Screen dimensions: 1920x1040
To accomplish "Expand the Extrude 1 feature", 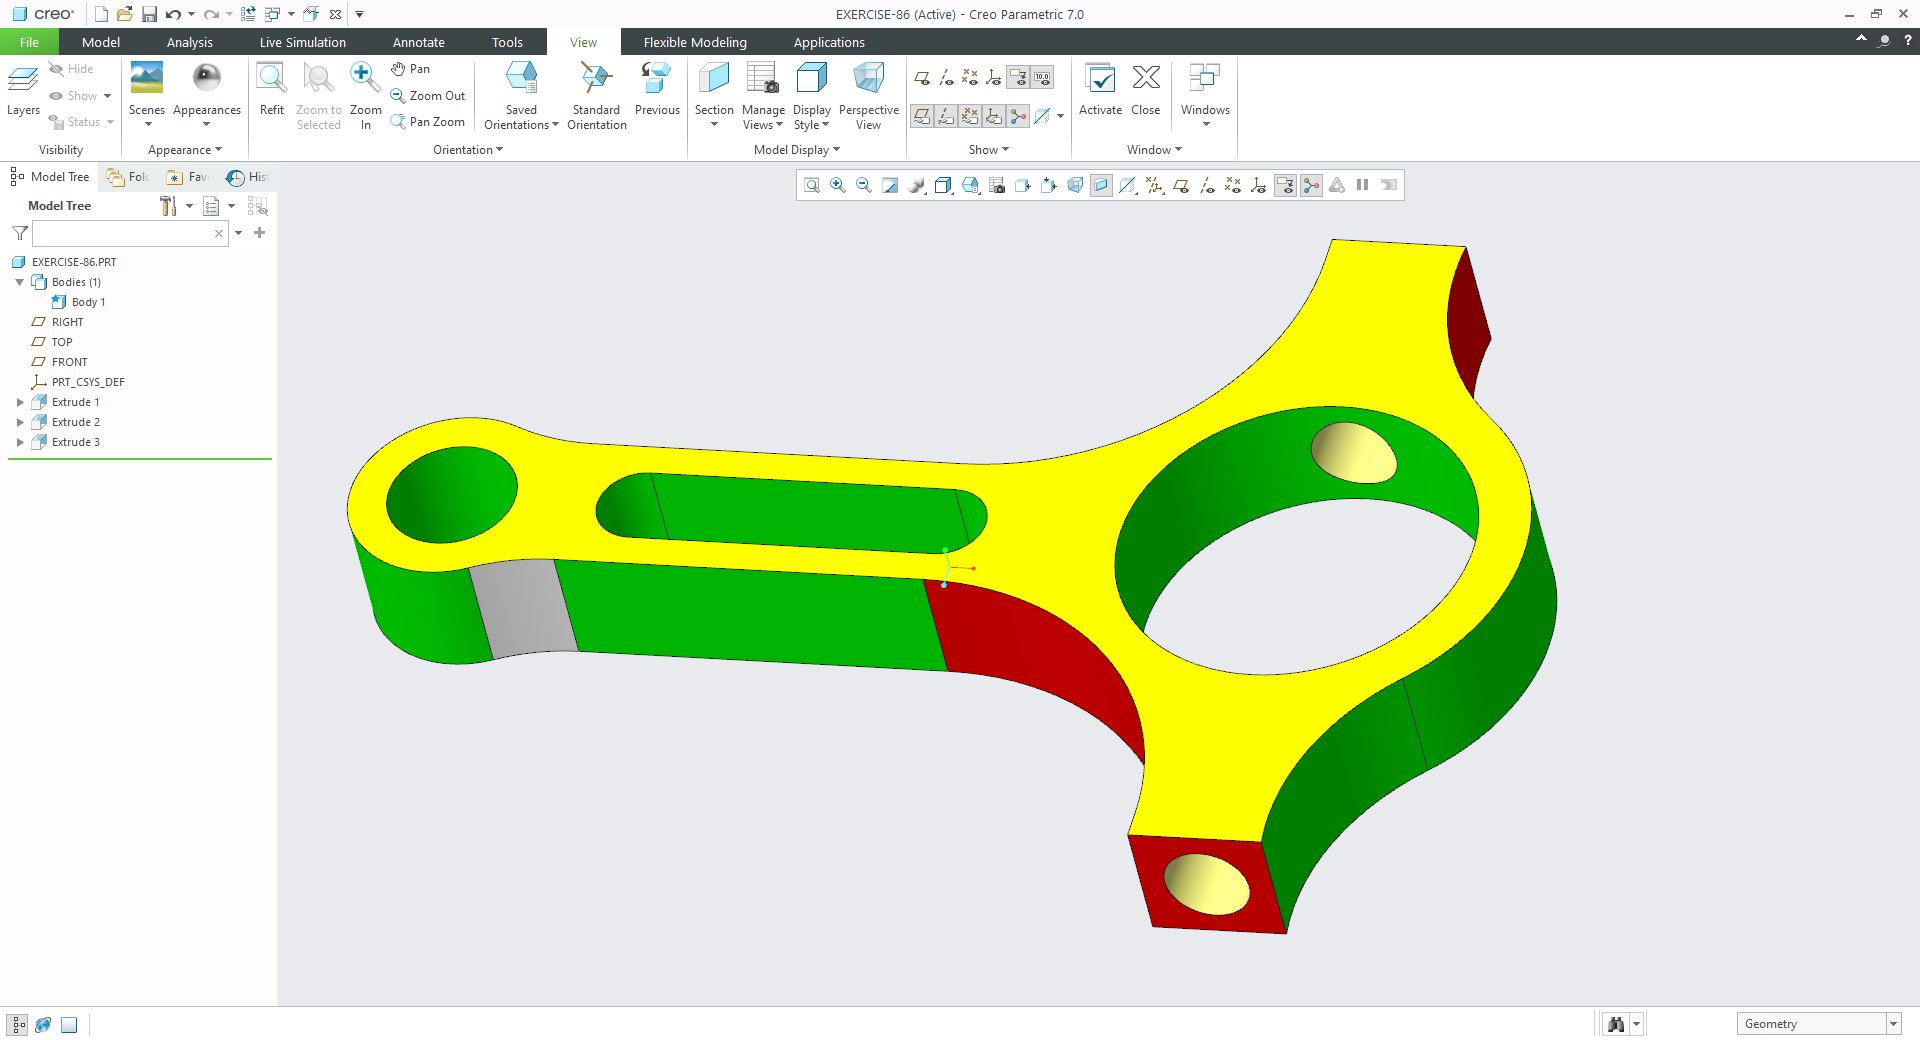I will point(20,402).
